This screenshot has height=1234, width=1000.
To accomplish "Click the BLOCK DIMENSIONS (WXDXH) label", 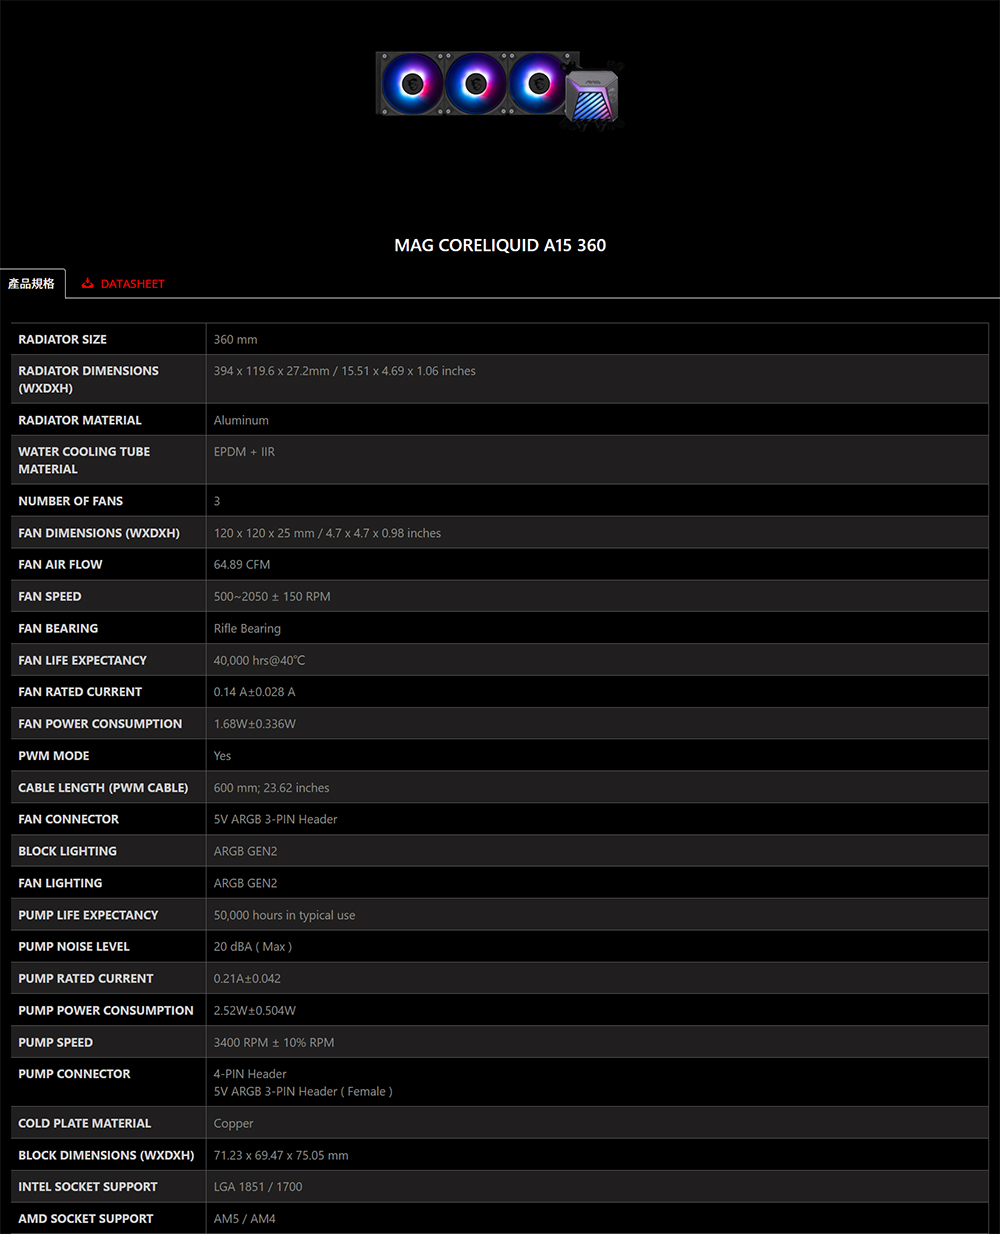I will [106, 1155].
